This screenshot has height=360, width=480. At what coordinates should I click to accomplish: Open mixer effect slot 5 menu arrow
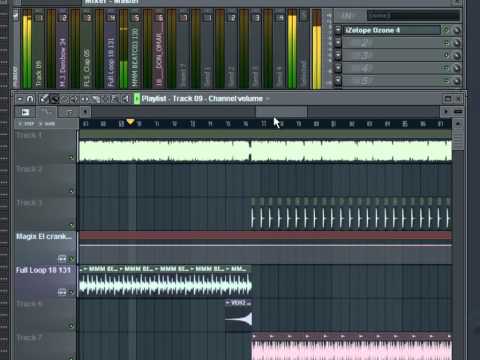tap(338, 80)
